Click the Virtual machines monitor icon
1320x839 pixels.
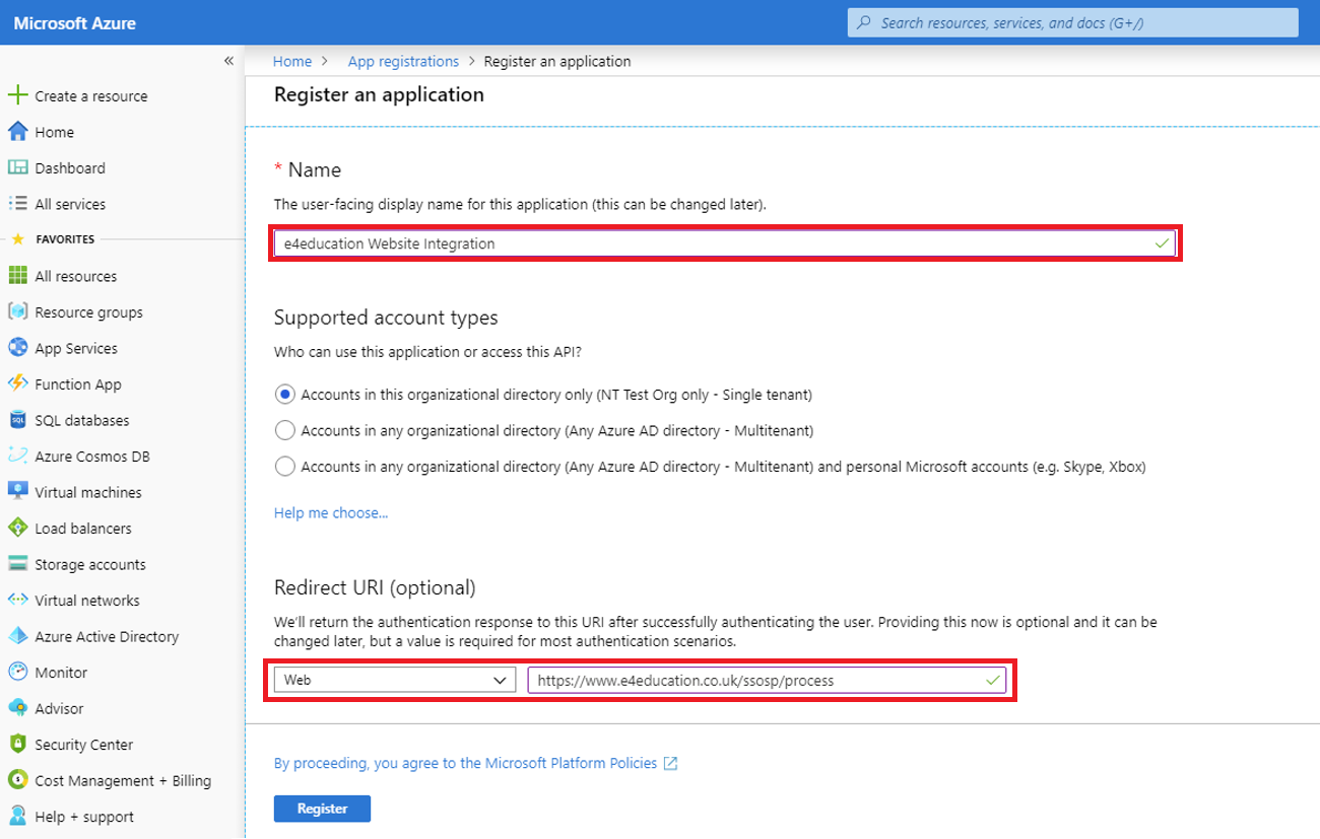pos(17,492)
